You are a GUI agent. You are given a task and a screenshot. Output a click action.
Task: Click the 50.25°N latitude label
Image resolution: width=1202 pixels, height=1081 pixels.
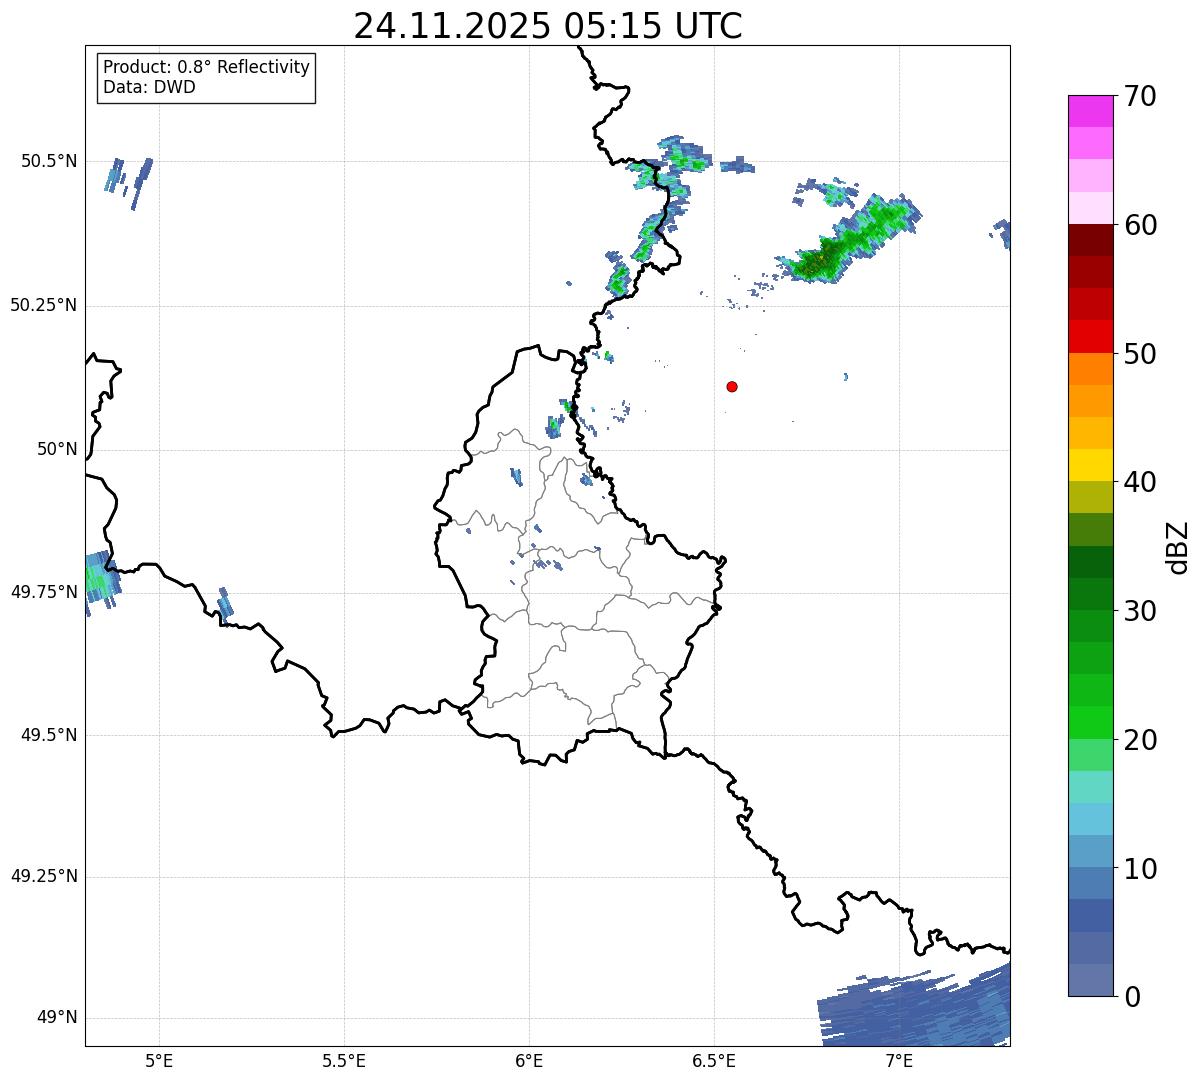coord(44,305)
